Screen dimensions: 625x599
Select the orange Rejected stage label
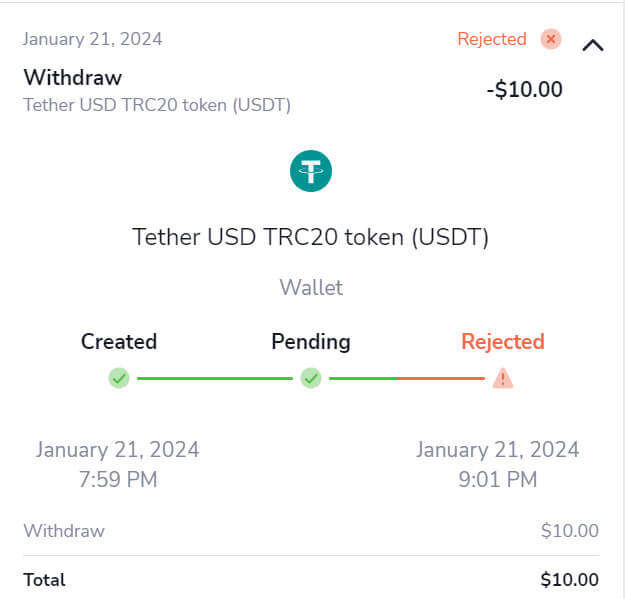503,342
